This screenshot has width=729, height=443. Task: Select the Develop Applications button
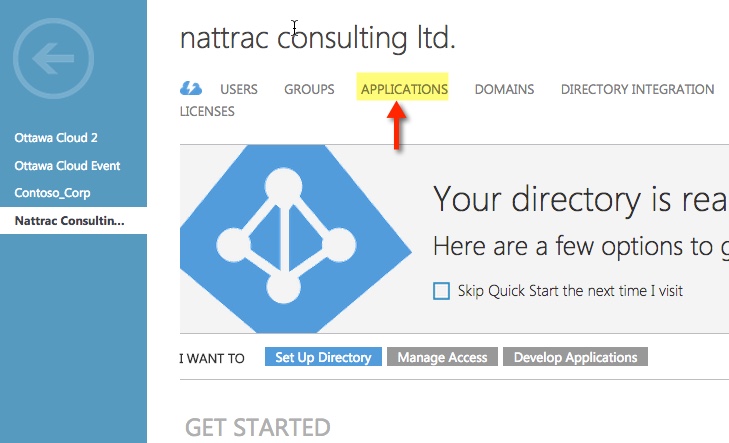pos(575,357)
